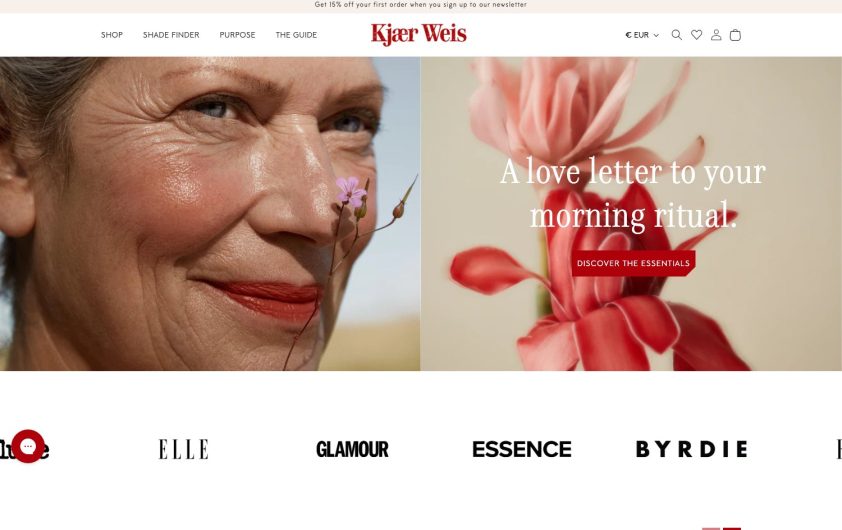Click the chevron beside EUR

656,35
